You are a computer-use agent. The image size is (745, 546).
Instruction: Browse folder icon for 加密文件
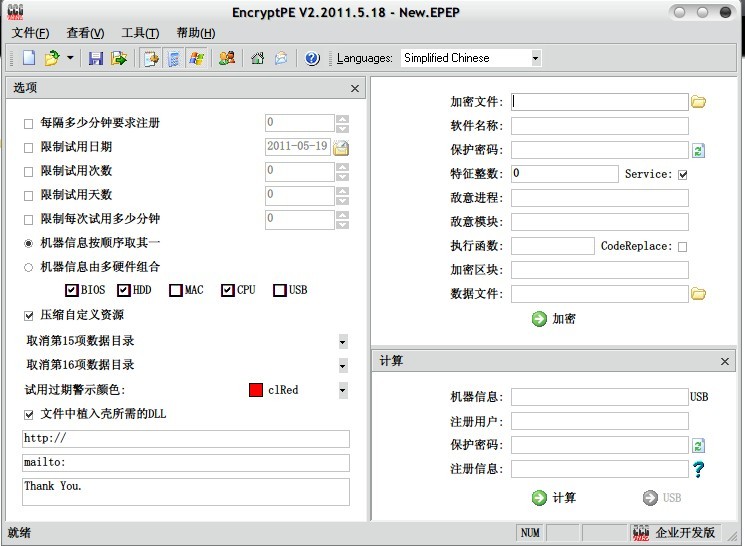[698, 102]
